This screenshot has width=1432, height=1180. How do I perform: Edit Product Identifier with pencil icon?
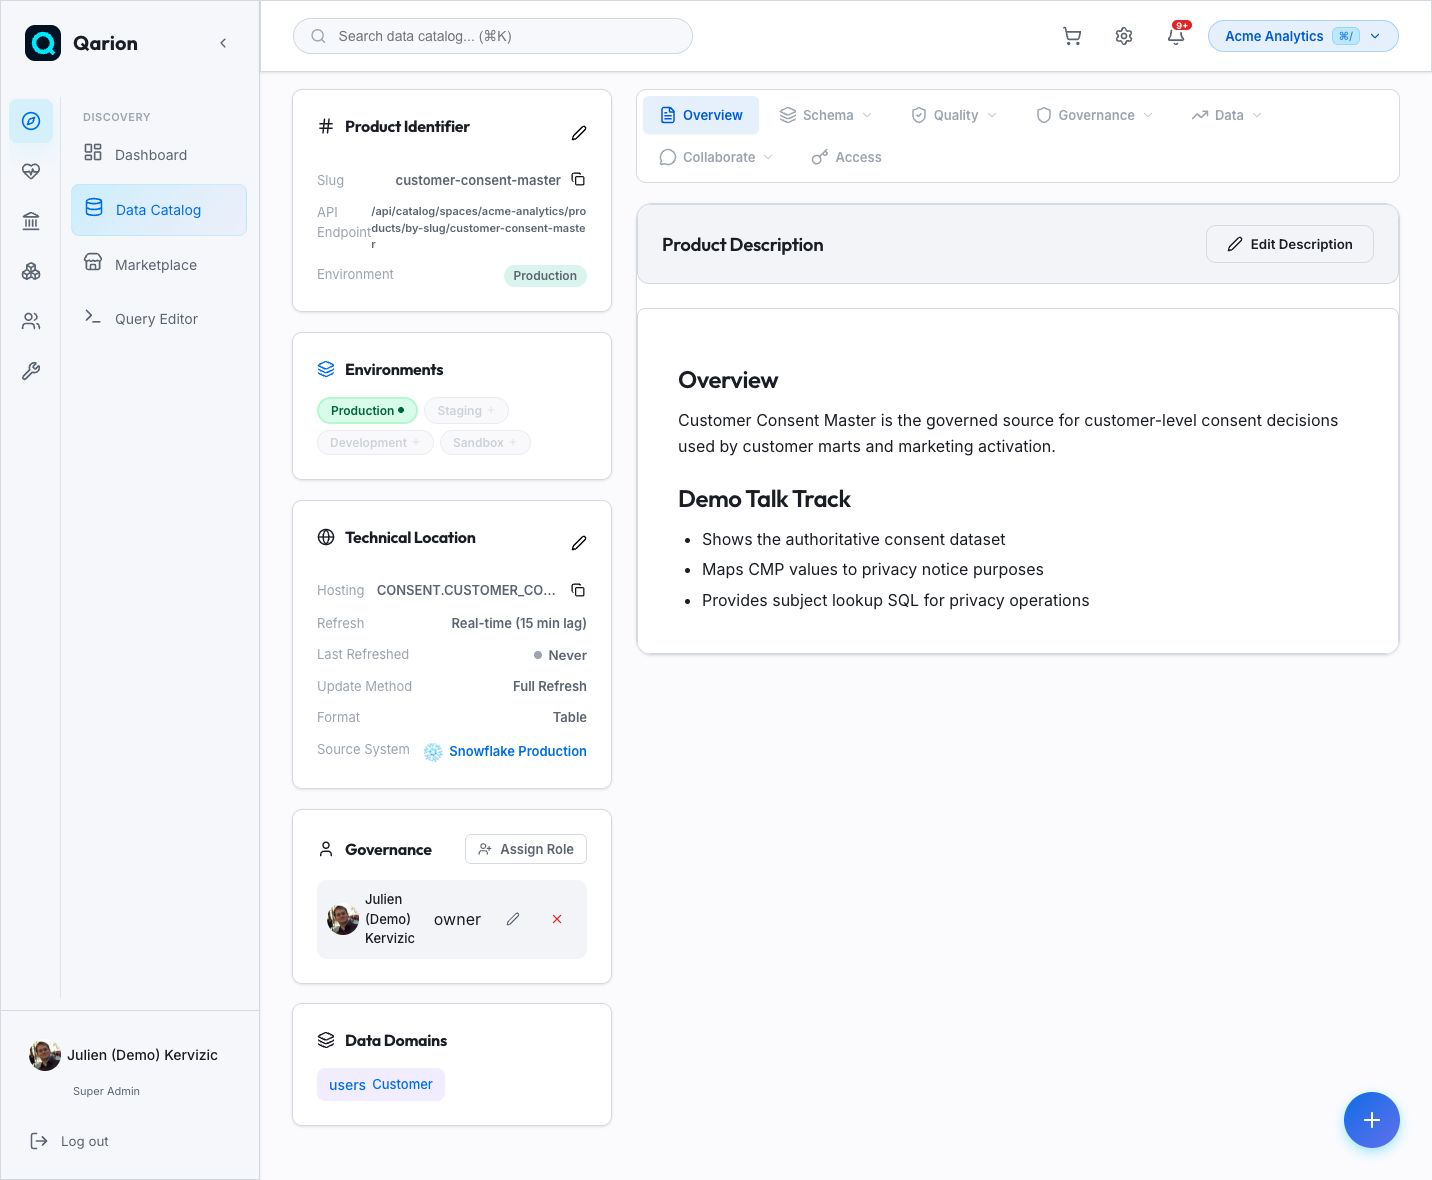pos(579,133)
